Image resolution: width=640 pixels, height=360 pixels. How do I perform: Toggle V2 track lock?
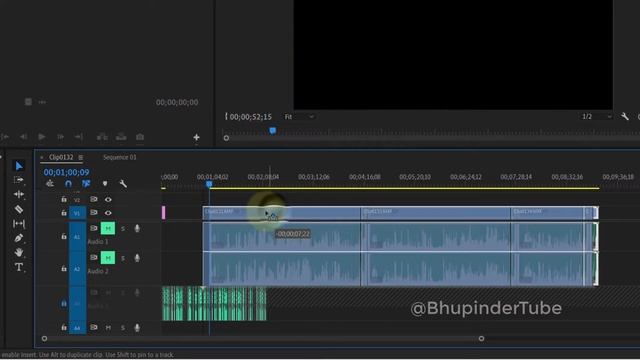pyautogui.click(x=64, y=199)
